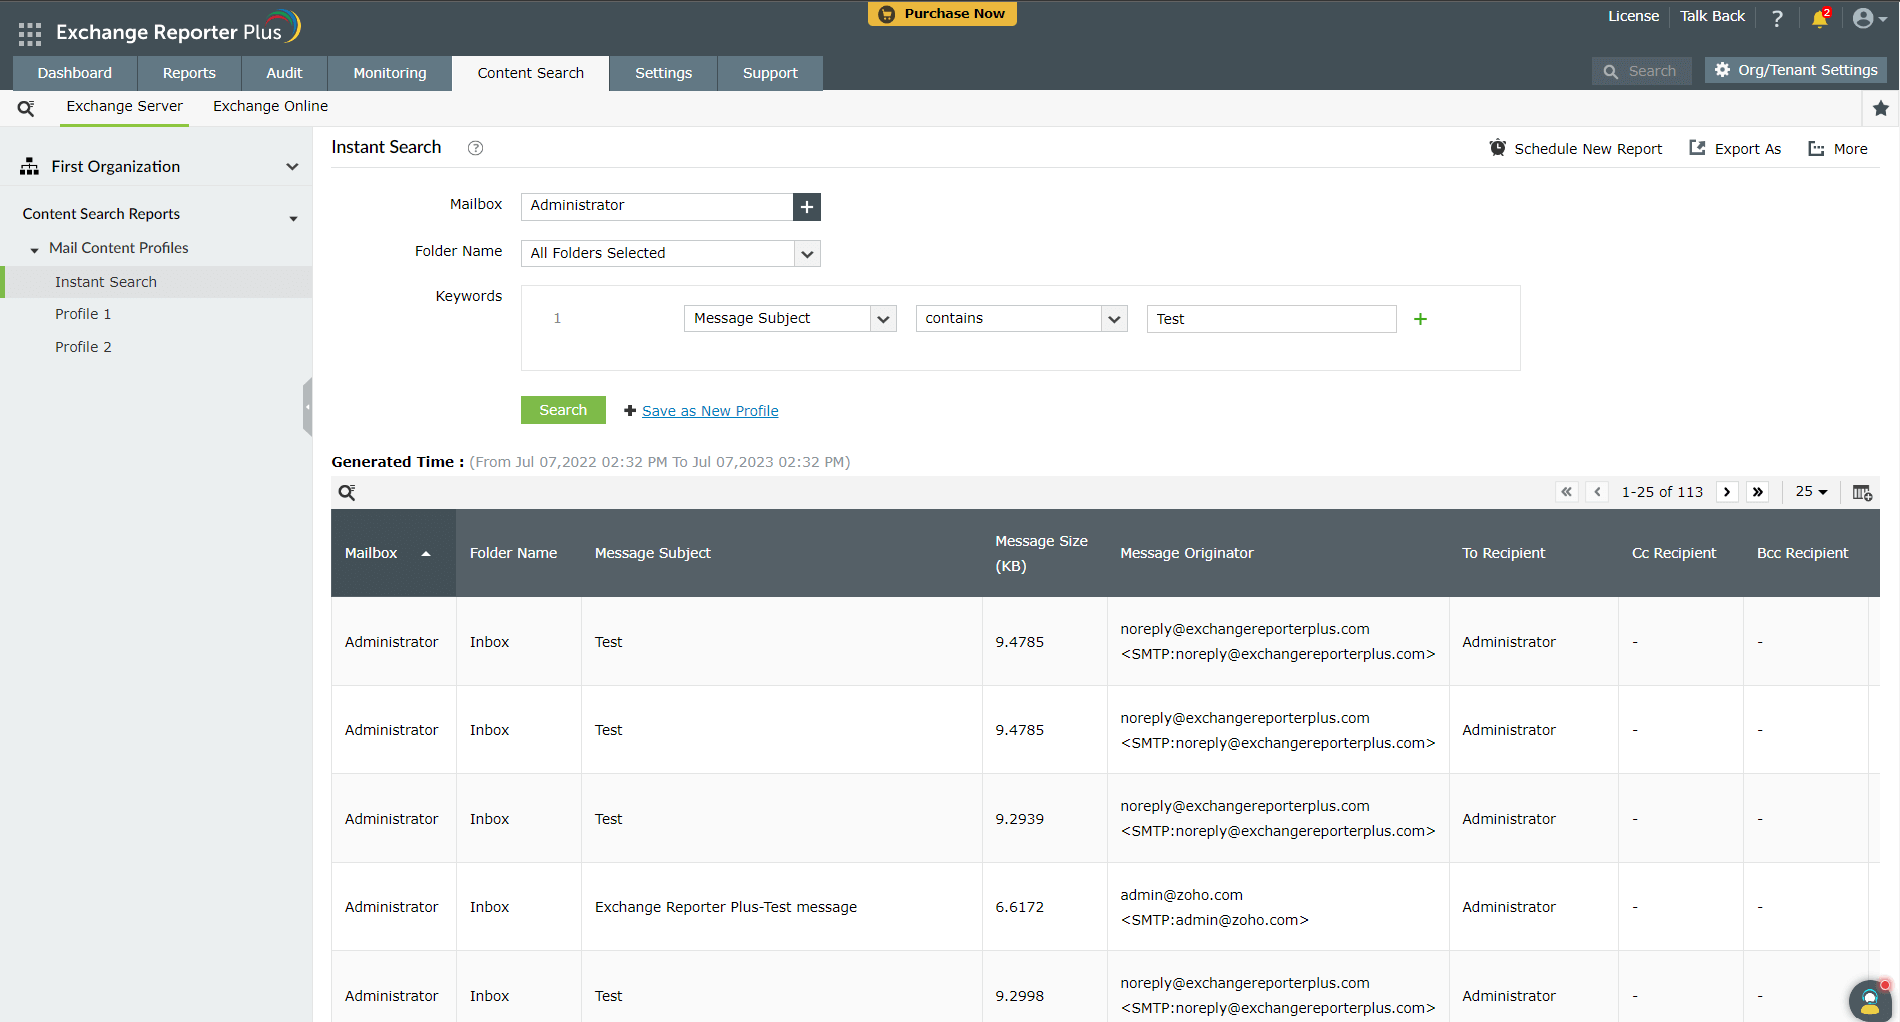Viewport: 1900px width, 1022px height.
Task: Add a column using the table-plus icon
Action: [1862, 492]
